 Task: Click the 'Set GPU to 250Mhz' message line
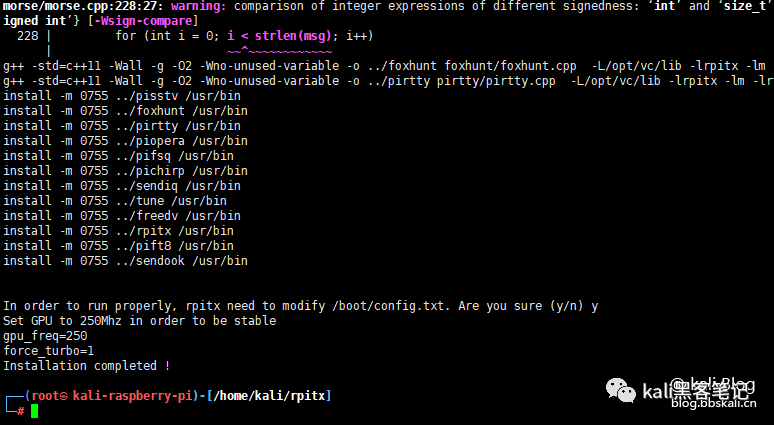pyautogui.click(x=140, y=321)
